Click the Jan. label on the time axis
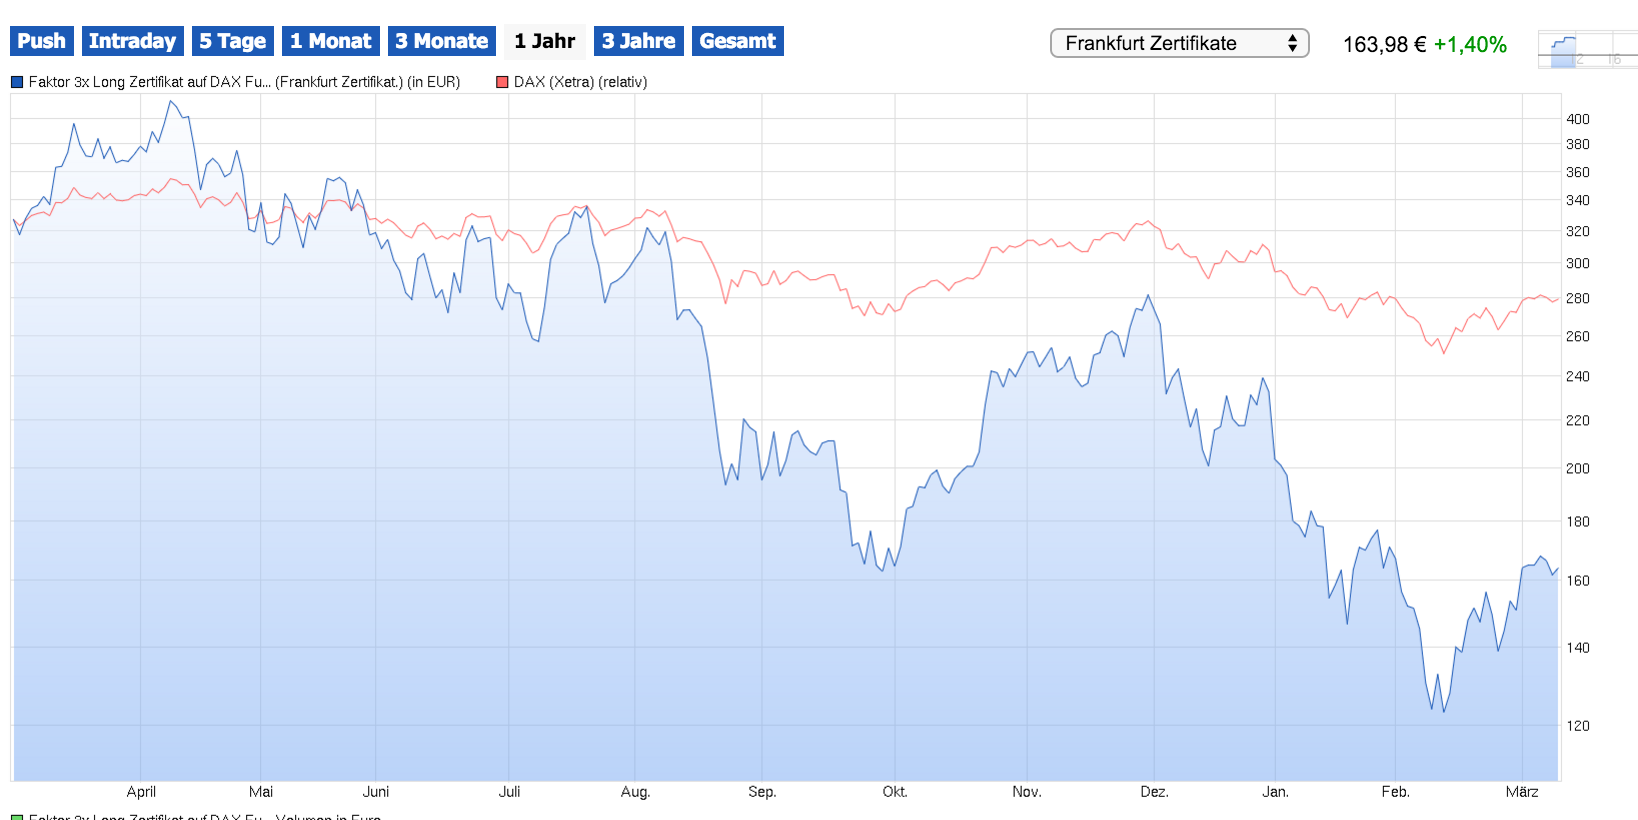 click(x=1275, y=792)
